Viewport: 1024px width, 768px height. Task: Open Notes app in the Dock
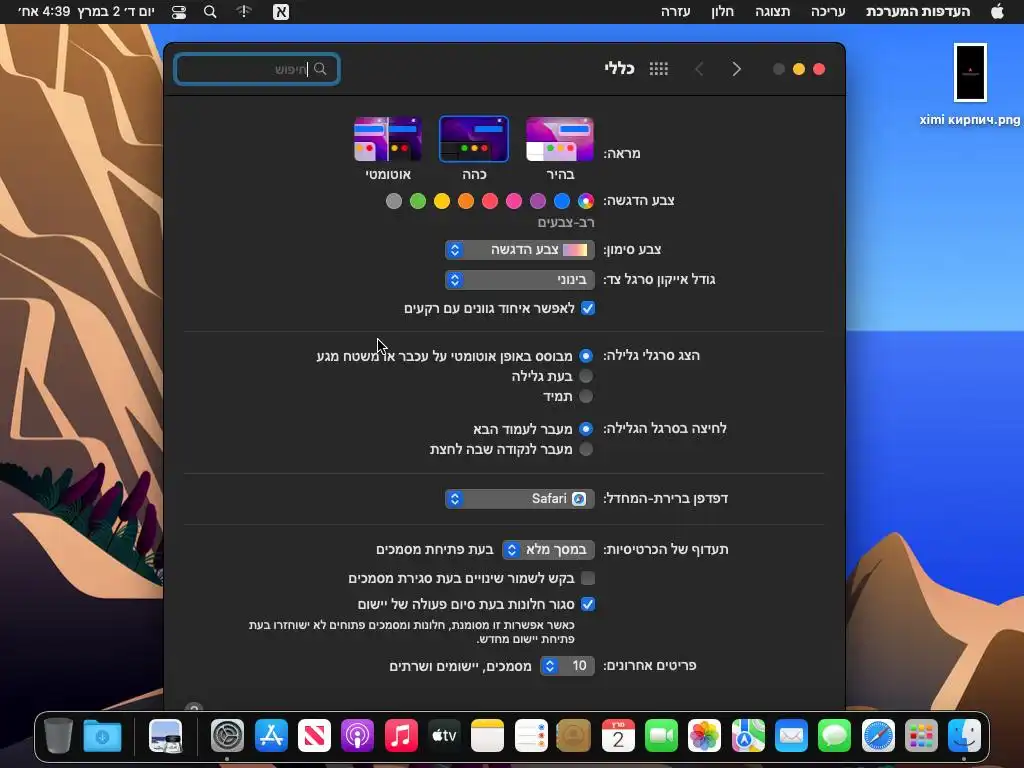487,736
